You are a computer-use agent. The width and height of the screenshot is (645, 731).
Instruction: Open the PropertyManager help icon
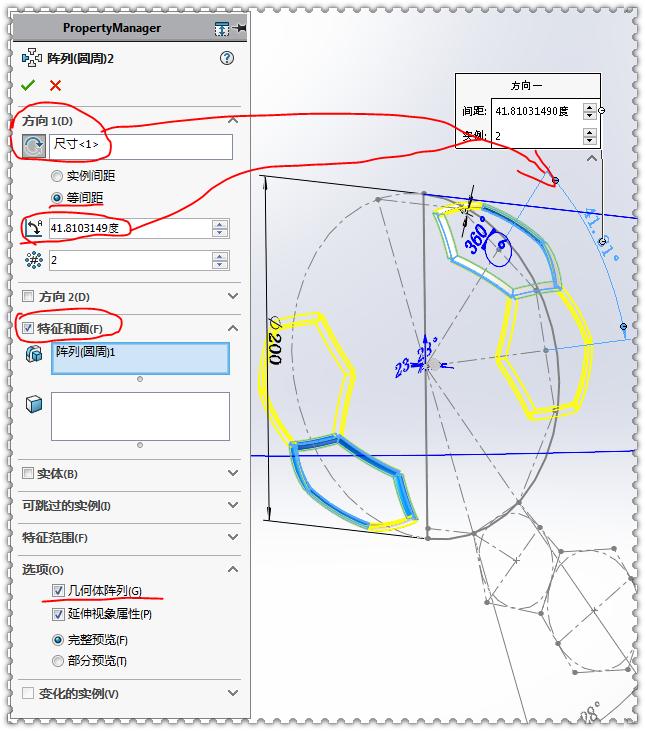point(226,58)
